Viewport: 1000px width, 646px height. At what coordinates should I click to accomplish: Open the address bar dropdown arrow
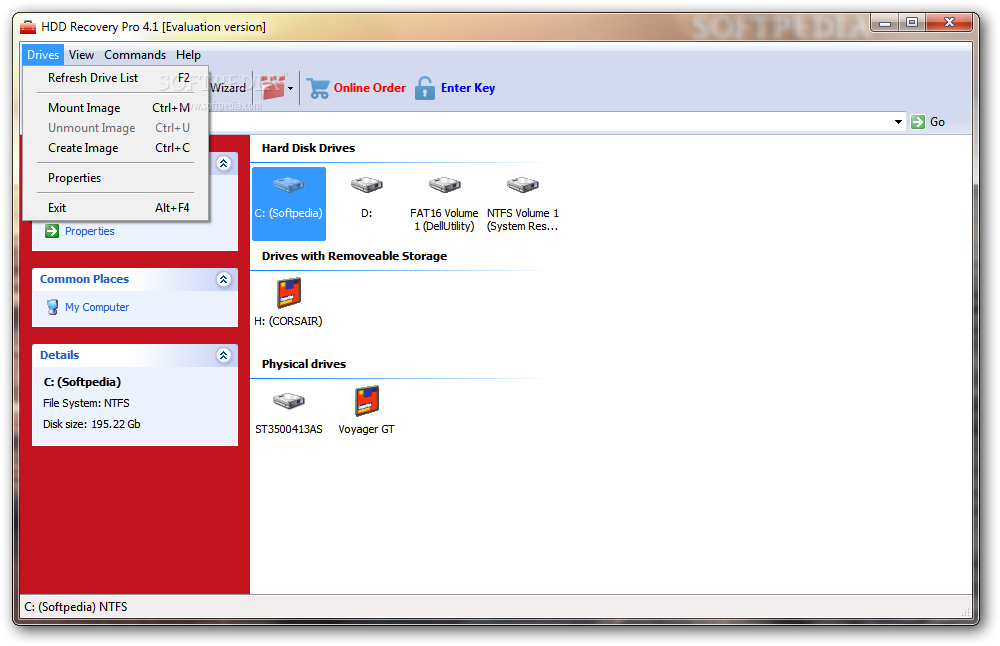tap(898, 122)
